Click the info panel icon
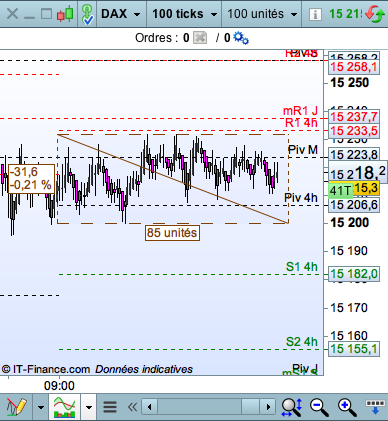388x421 pixels. 315,14
